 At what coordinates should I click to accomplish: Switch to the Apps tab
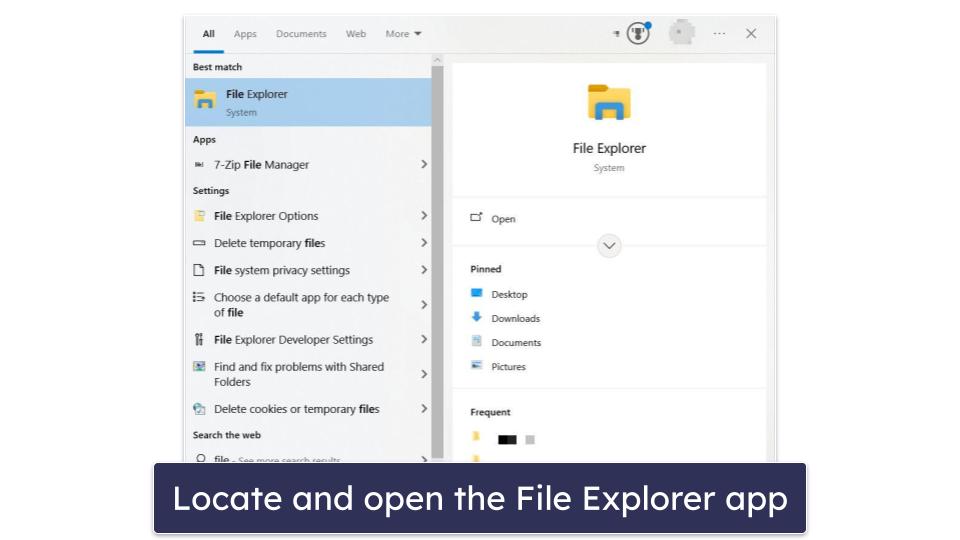[245, 34]
